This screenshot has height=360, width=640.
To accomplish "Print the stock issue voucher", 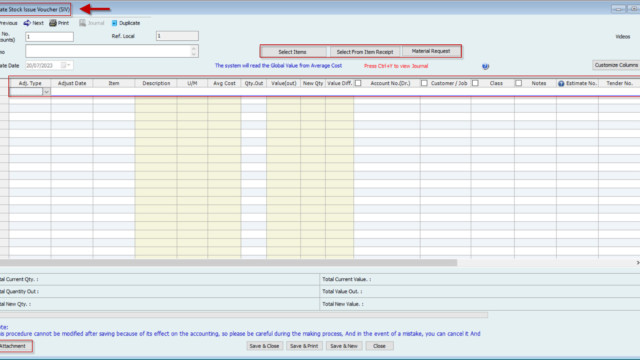I will (59, 23).
